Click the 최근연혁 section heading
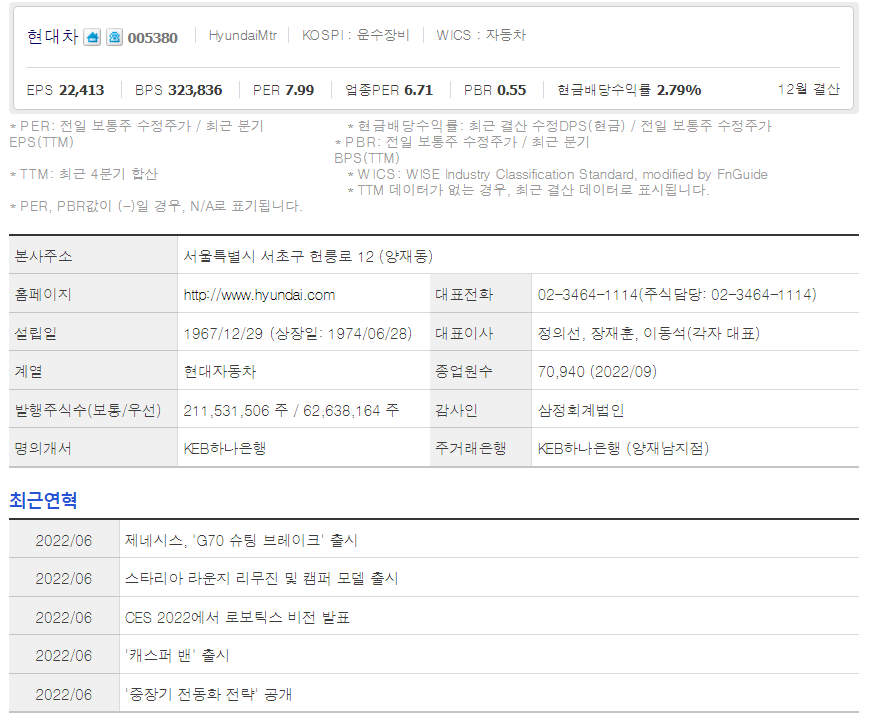 (43, 500)
